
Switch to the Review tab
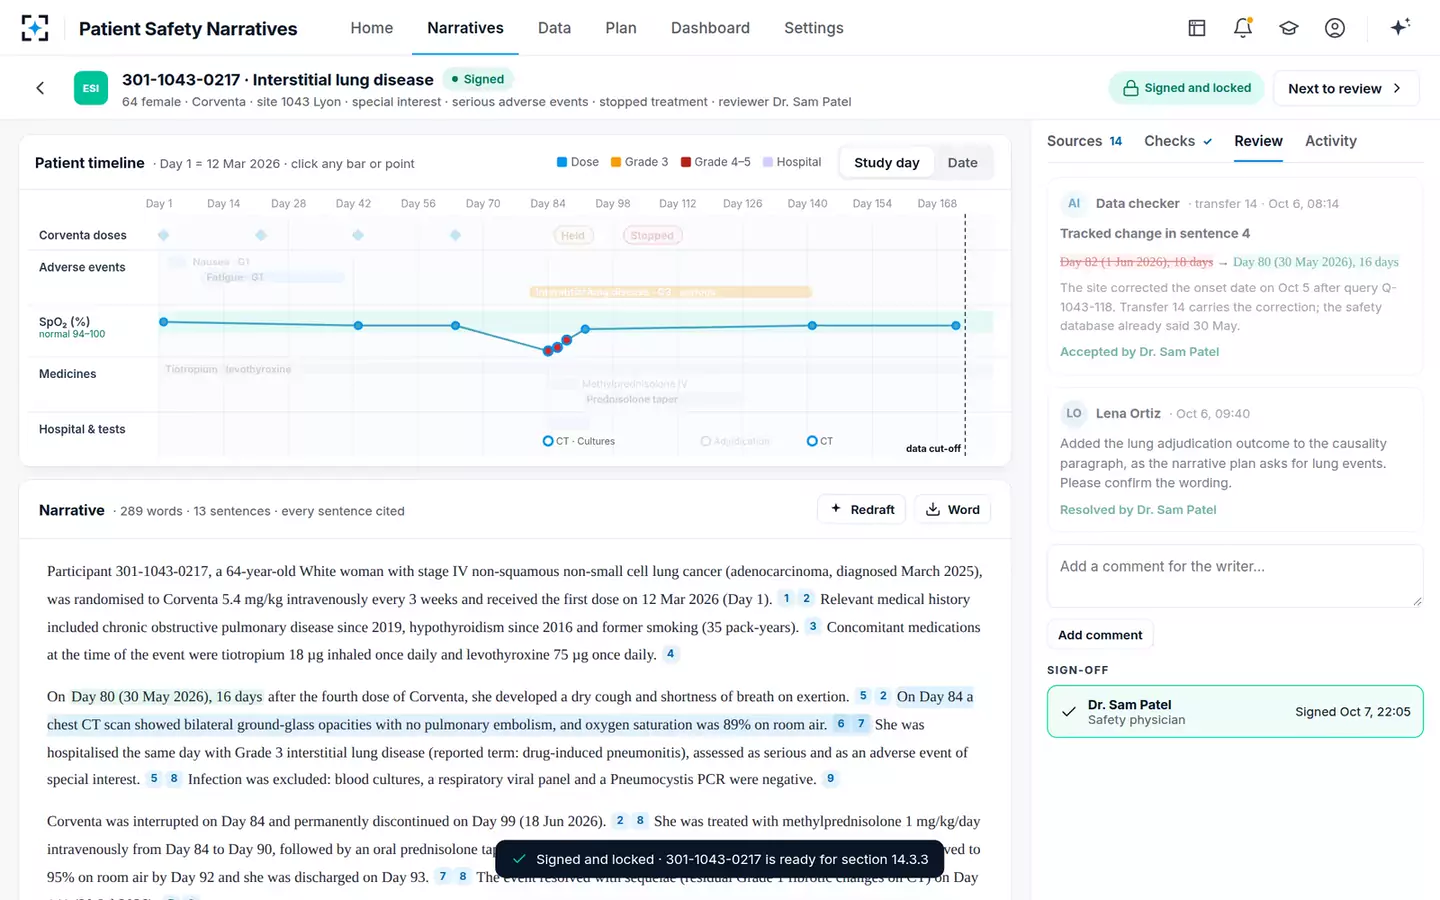pos(1258,141)
